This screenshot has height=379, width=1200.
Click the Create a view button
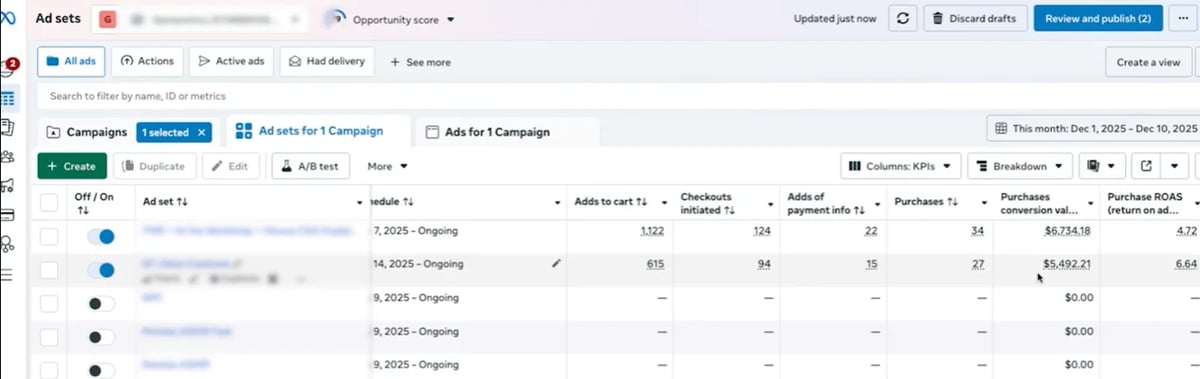[1148, 62]
